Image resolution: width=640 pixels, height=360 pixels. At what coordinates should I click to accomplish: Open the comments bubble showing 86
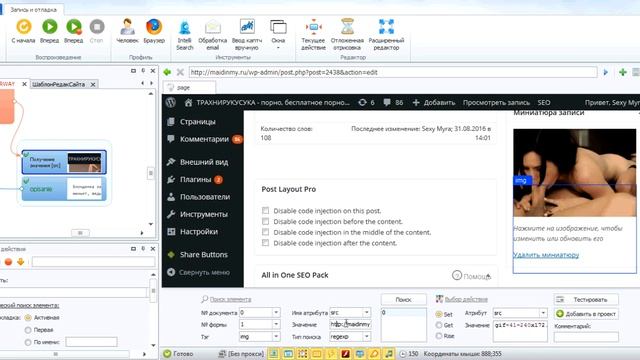(x=393, y=102)
